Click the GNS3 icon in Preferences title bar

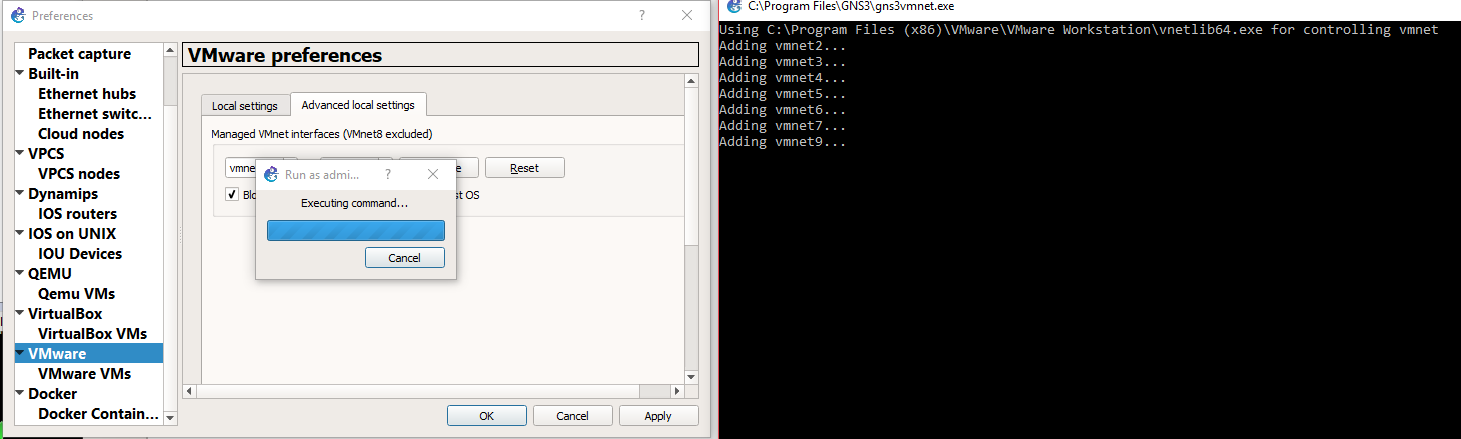pos(17,16)
